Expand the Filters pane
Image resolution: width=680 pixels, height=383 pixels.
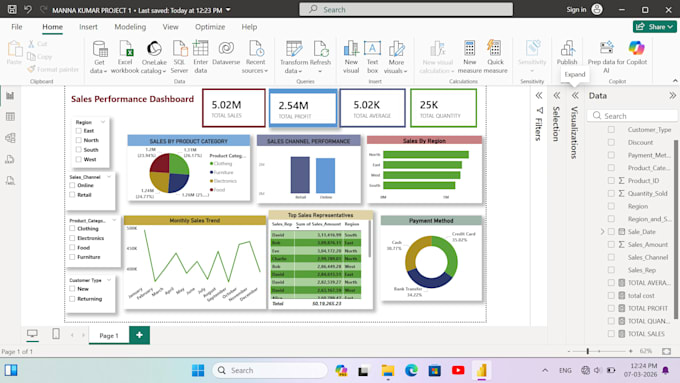click(x=539, y=95)
